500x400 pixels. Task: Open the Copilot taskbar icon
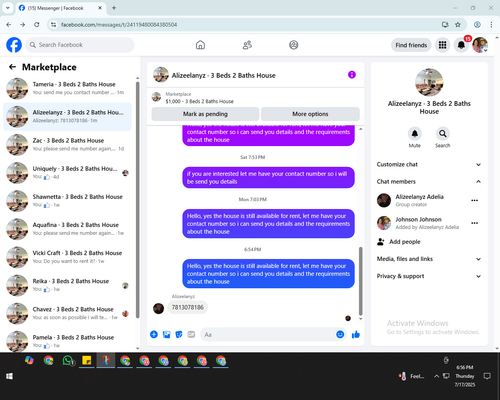click(x=29, y=361)
